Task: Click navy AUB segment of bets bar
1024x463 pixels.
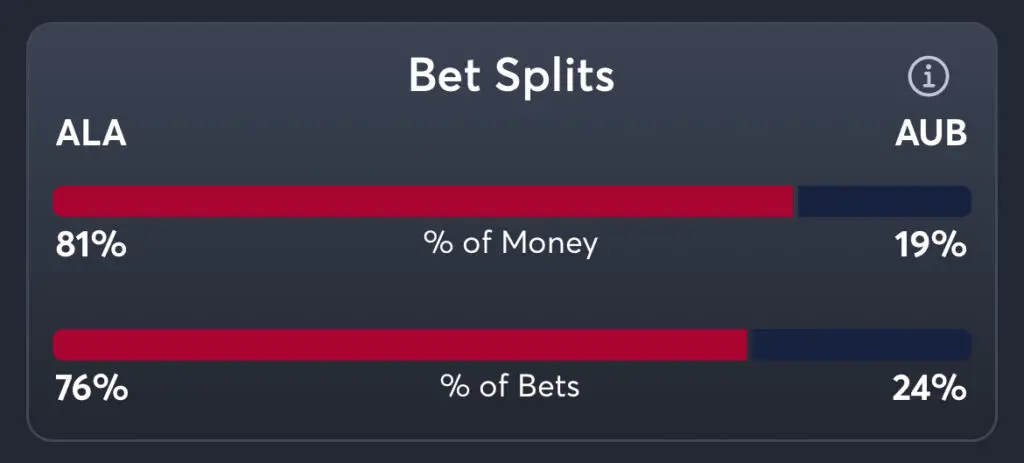Action: point(860,345)
